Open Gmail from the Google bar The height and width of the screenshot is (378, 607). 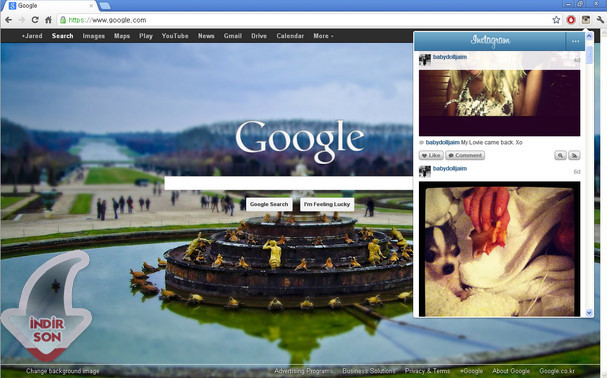233,36
